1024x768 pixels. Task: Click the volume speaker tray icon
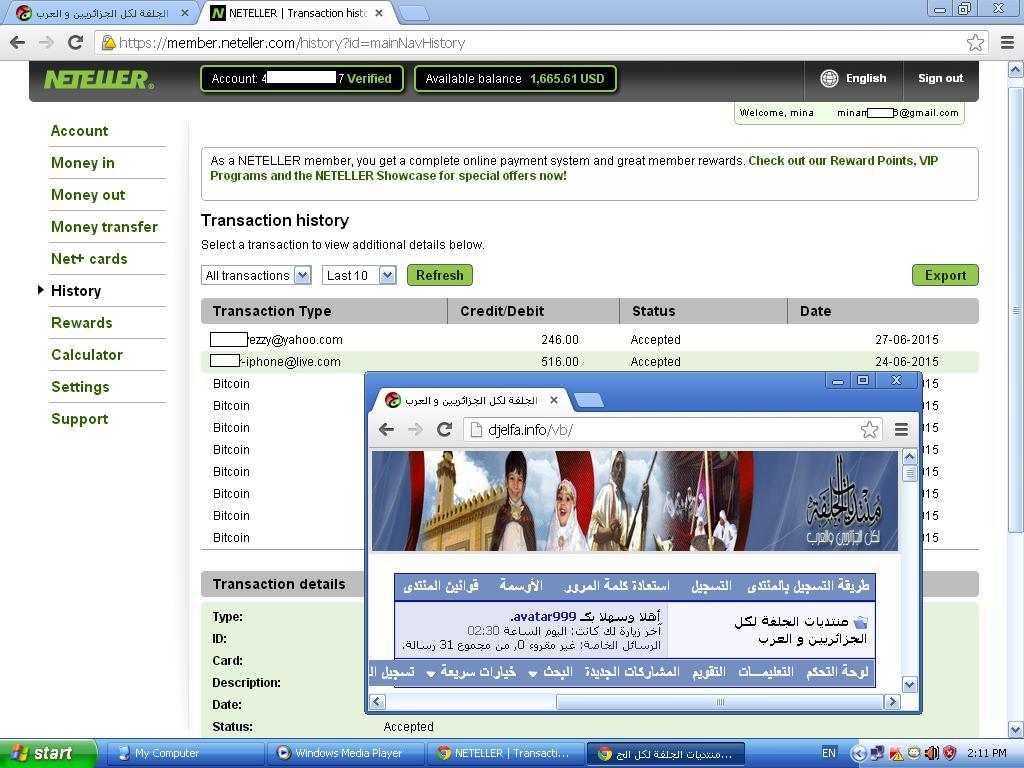pyautogui.click(x=932, y=753)
